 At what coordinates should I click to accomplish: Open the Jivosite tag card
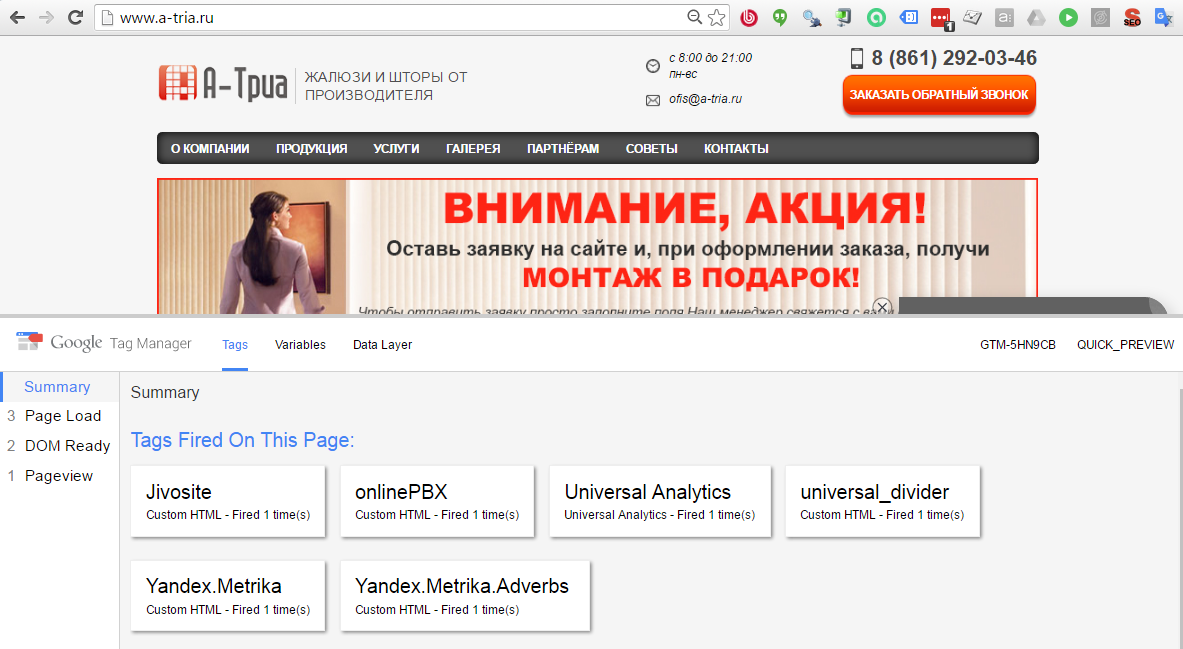point(228,502)
